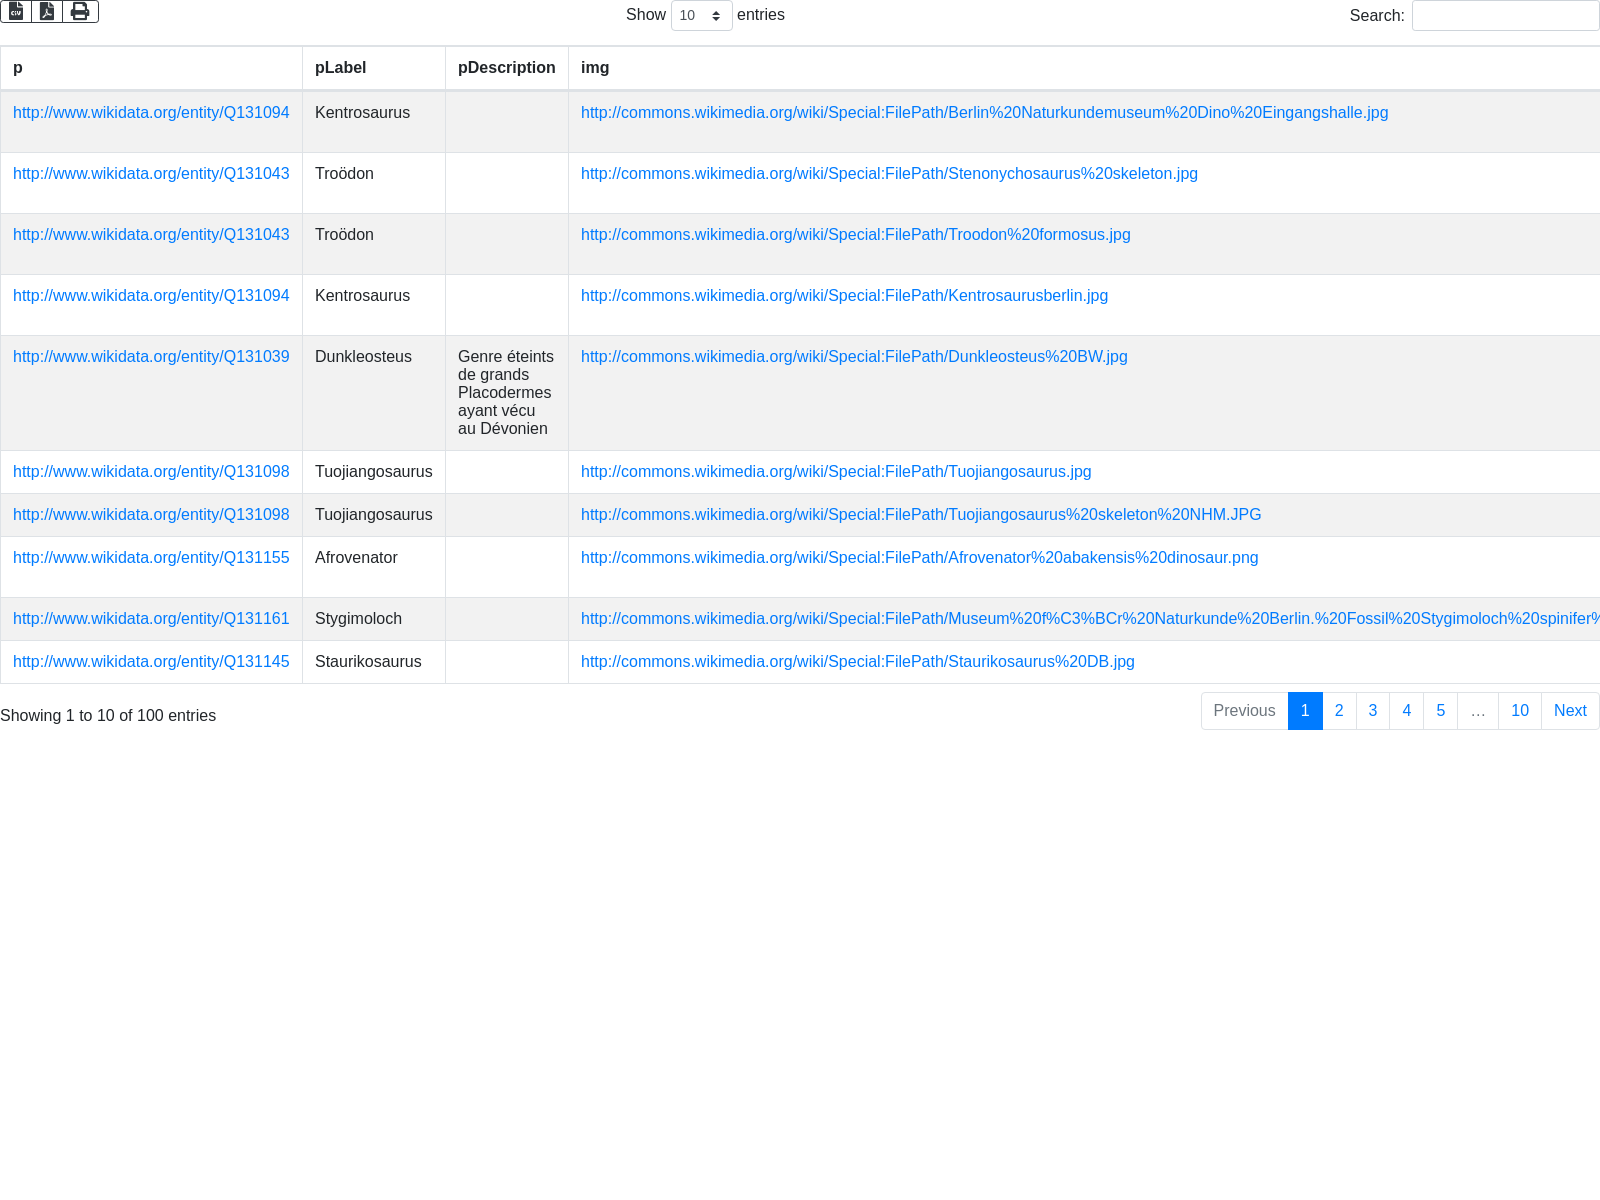Sort table by pLabel column header
The height and width of the screenshot is (1200, 1600).
point(340,68)
